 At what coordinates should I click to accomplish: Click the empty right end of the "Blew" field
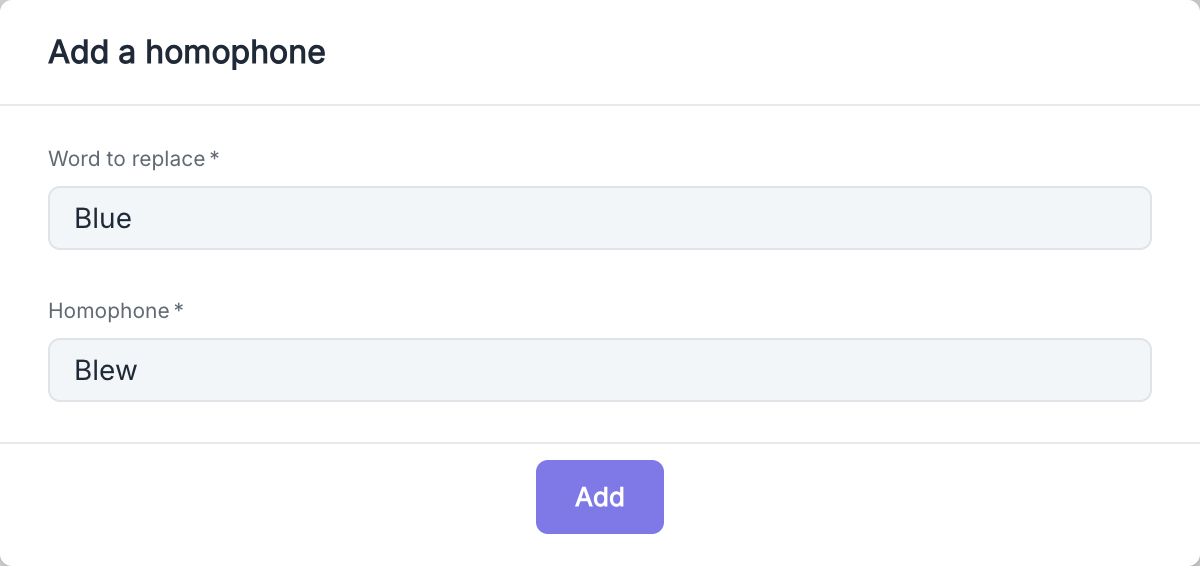pyautogui.click(x=1100, y=370)
